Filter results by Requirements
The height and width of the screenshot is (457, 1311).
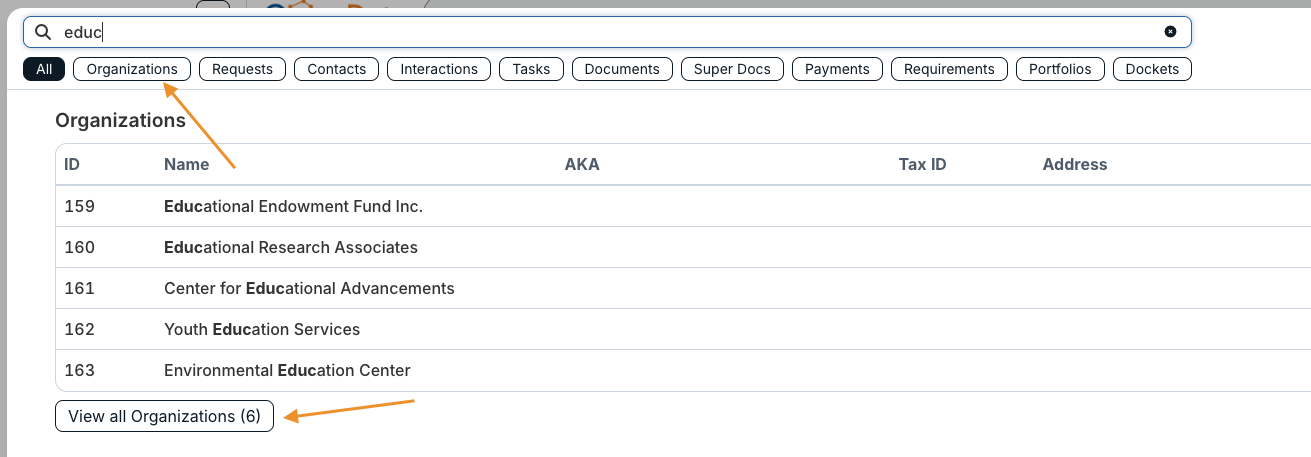pos(949,69)
